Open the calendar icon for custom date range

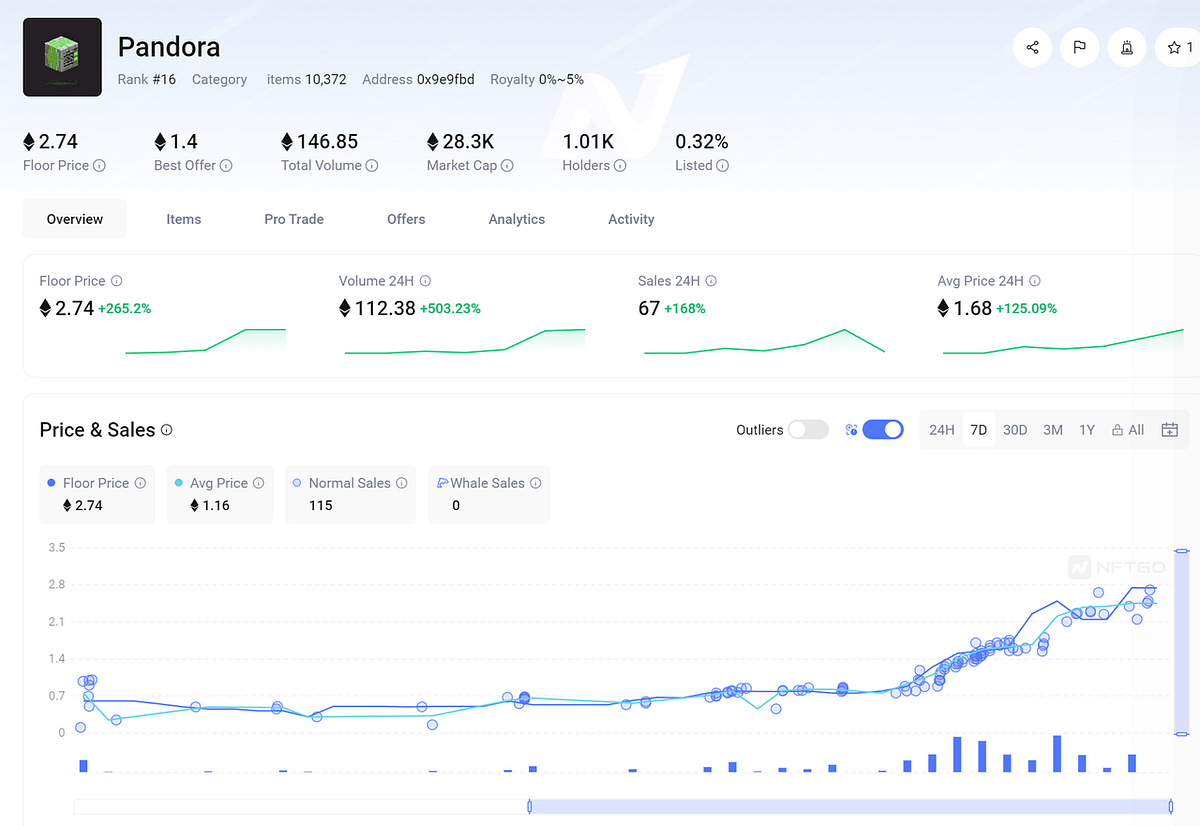(x=1169, y=429)
